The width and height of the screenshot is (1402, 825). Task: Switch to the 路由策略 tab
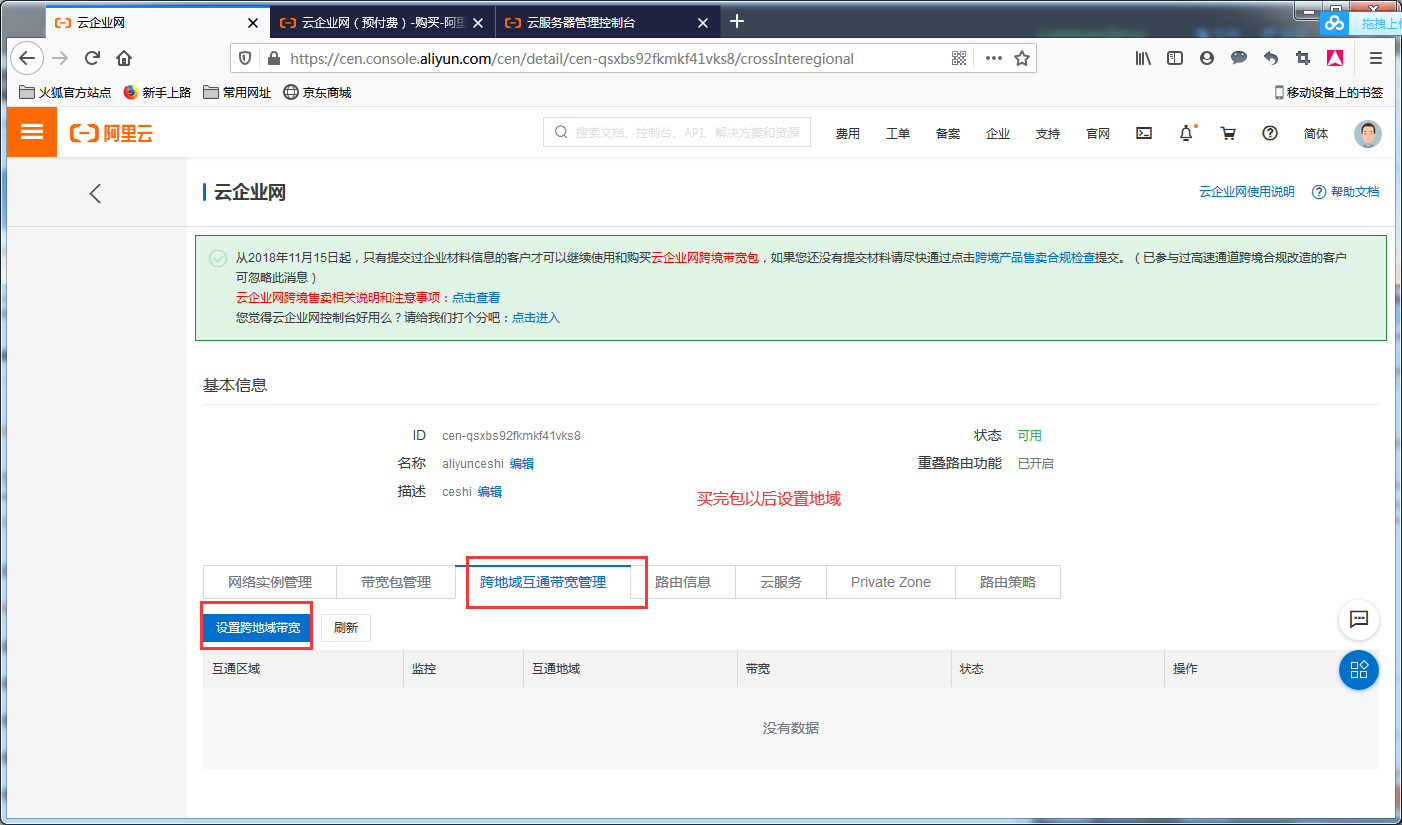coord(1007,581)
